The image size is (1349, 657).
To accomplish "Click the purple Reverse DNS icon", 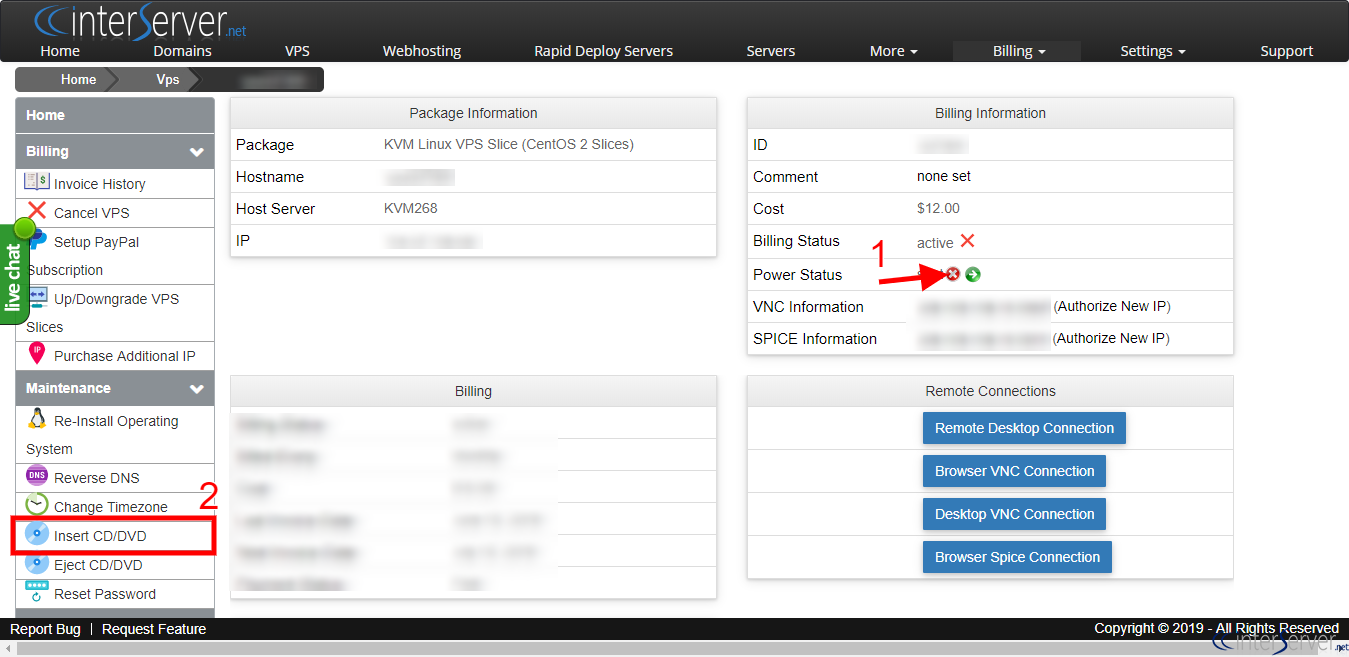I will (x=37, y=476).
